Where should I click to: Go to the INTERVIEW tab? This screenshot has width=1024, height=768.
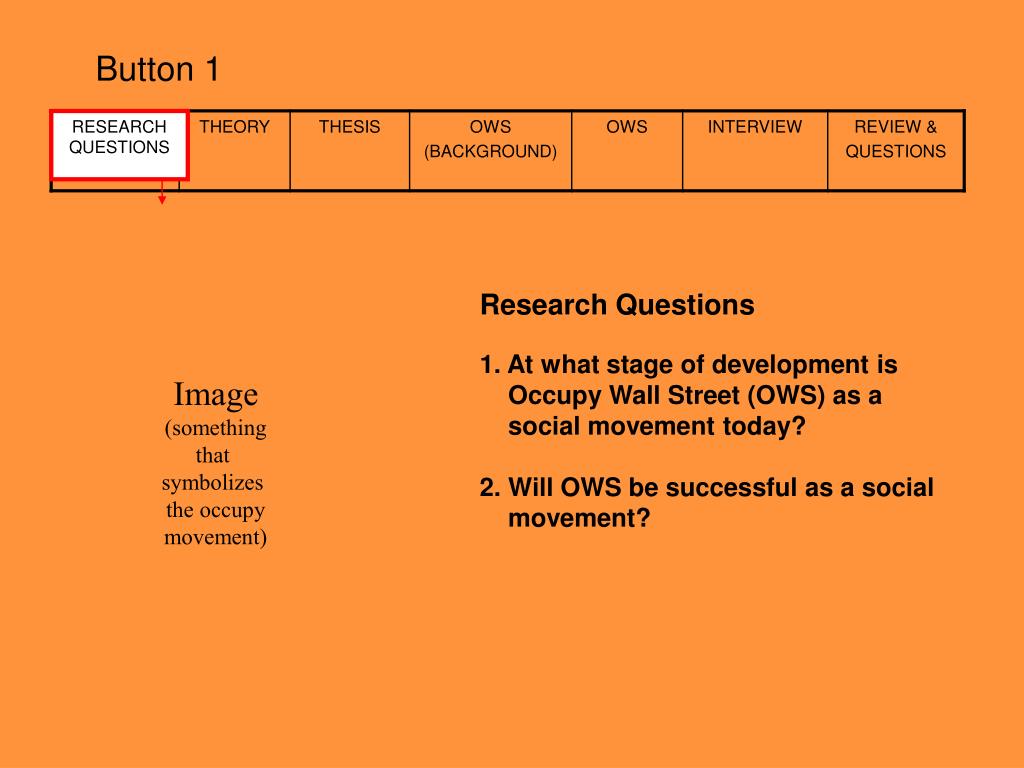click(x=755, y=151)
